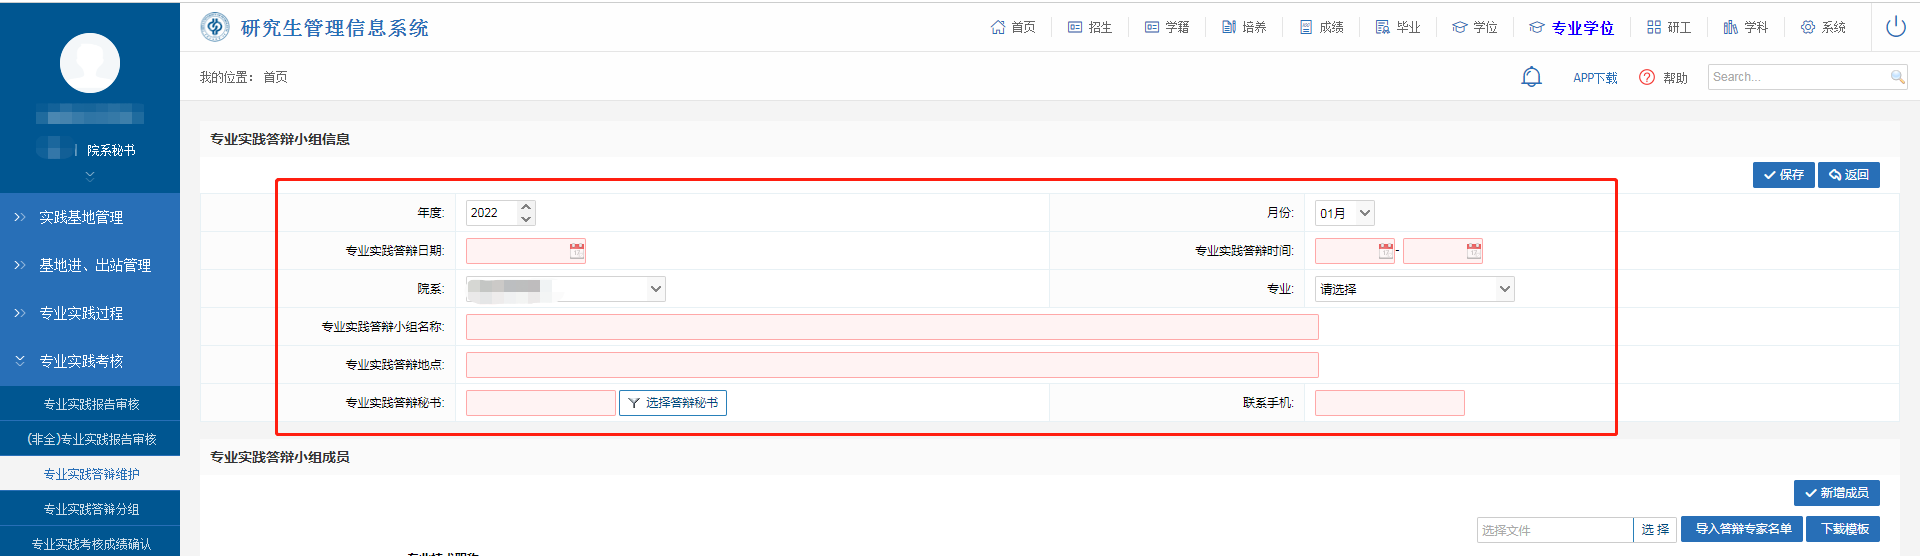
Task: Click the 专业实践答辩小组名称 input field
Action: (x=891, y=327)
